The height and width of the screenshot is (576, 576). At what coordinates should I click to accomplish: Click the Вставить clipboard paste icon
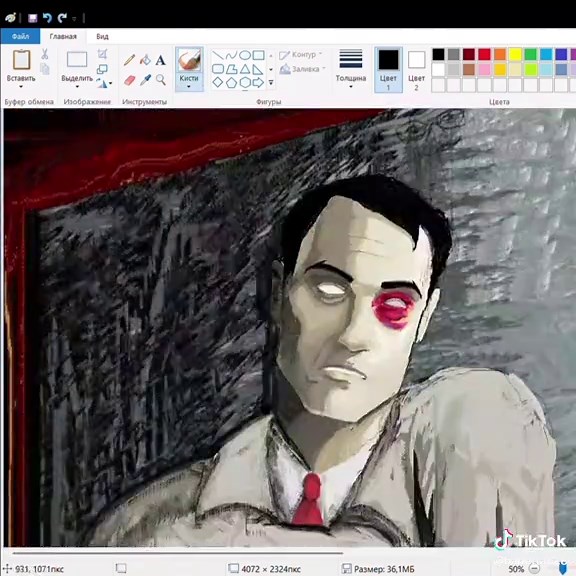tap(21, 60)
